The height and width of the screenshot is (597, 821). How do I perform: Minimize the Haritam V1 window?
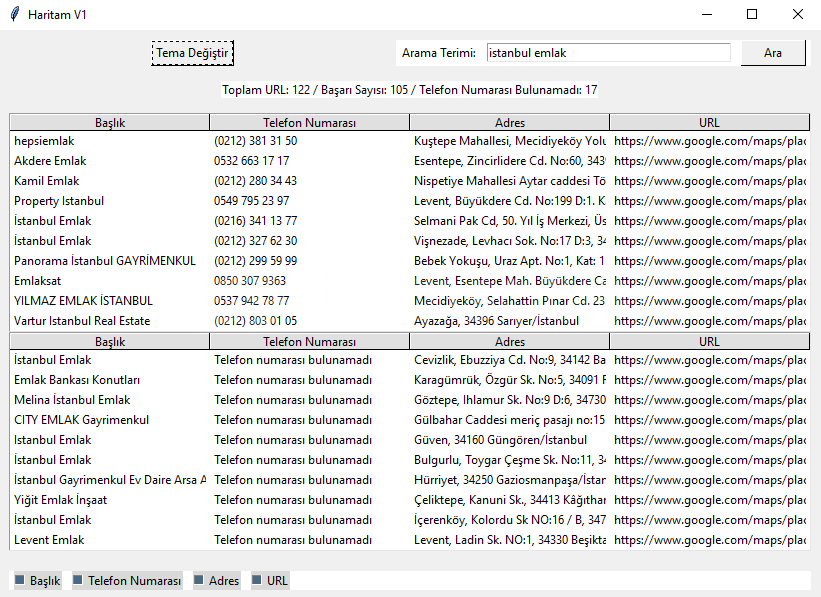tap(707, 14)
